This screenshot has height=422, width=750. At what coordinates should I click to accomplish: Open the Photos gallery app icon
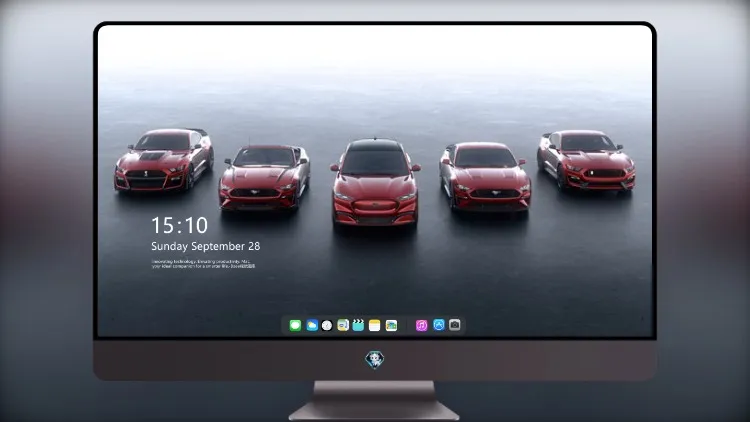click(391, 325)
